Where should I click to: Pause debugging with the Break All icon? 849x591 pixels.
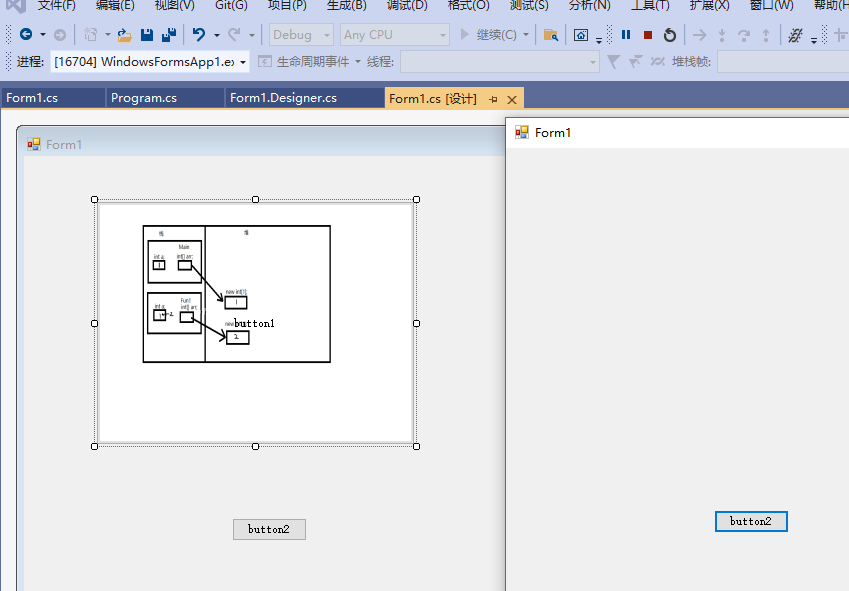click(x=626, y=35)
